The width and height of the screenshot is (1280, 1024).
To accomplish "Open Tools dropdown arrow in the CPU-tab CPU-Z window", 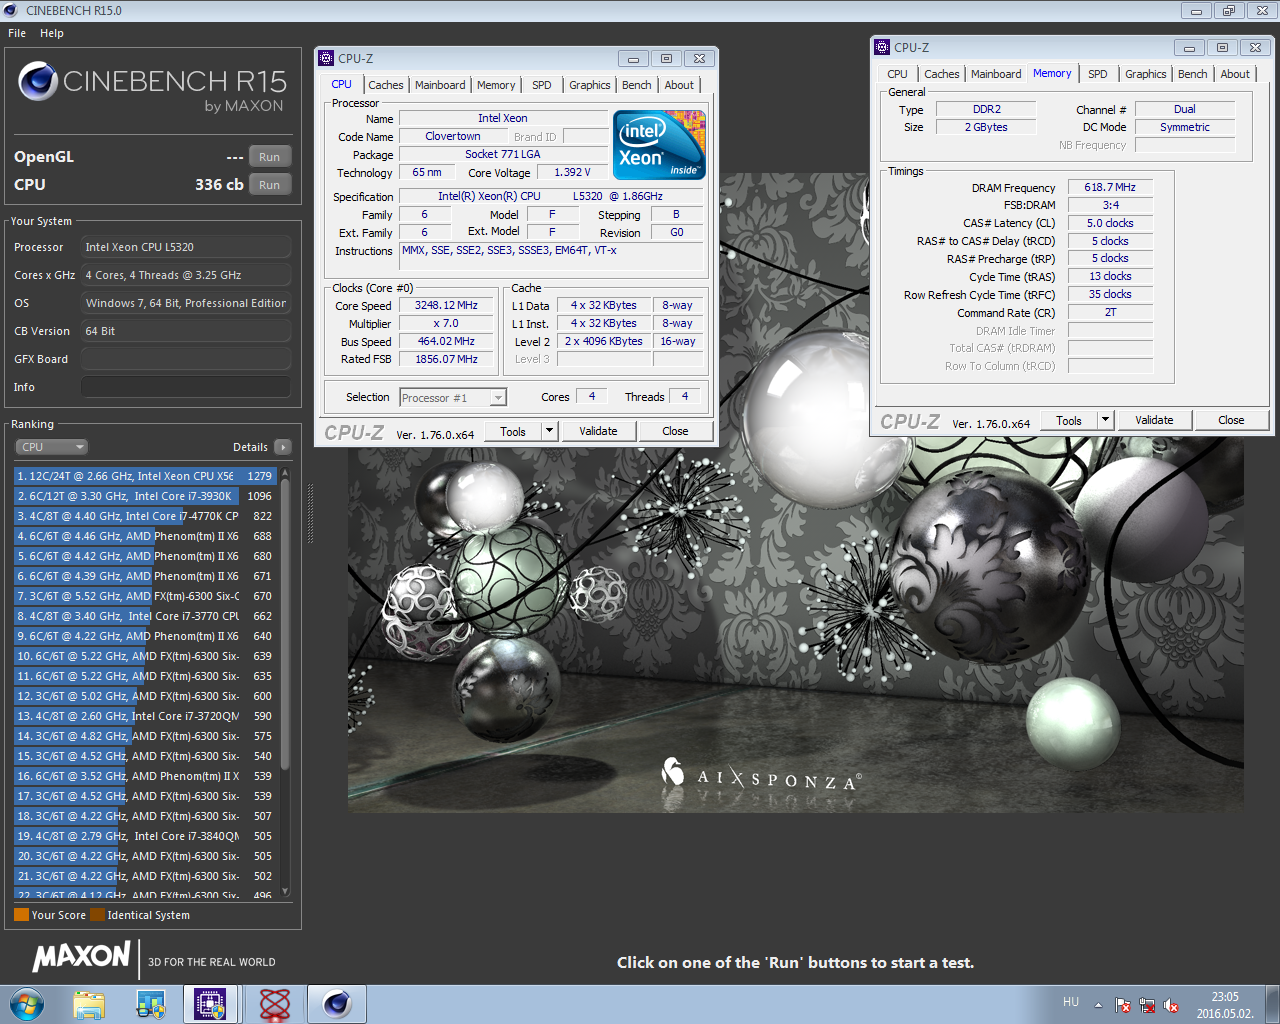I will [549, 432].
